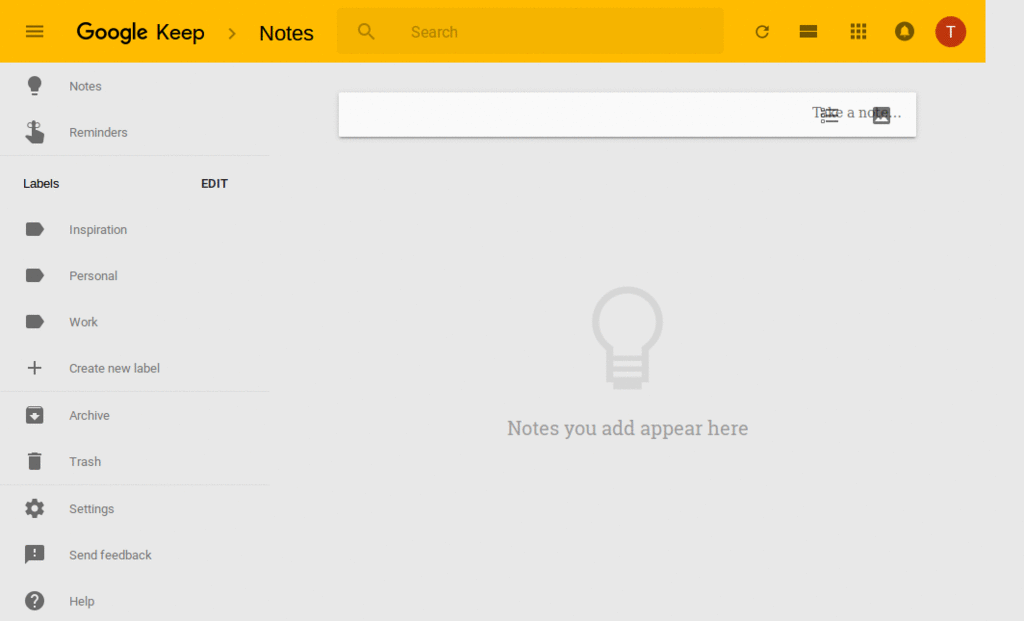Click the Take a note field
Image resolution: width=1024 pixels, height=621 pixels.
pyautogui.click(x=627, y=114)
